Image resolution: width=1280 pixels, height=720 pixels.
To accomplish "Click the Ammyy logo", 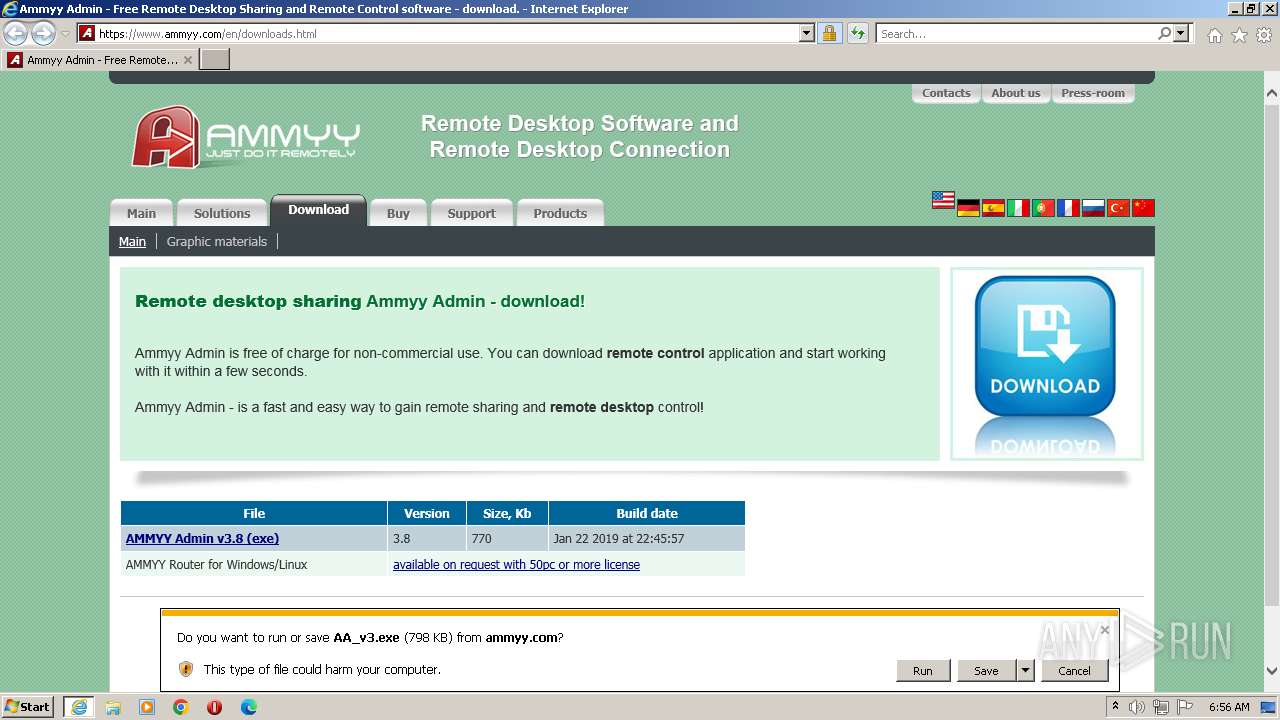I will 246,138.
